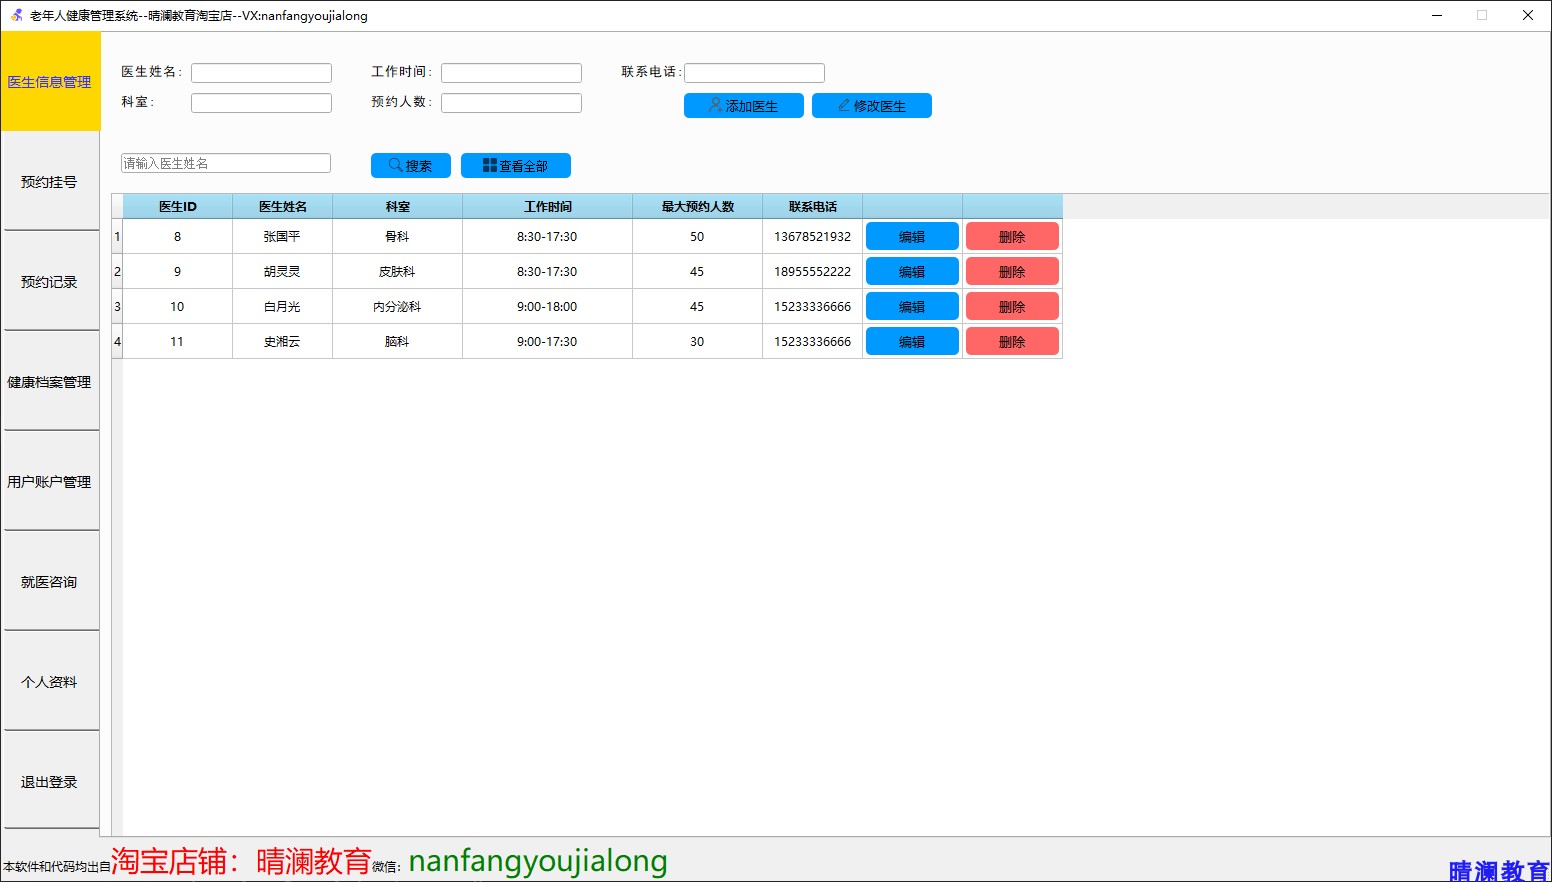Screen dimensions: 1552x882
Task: Select row header number 2
Action: [117, 272]
